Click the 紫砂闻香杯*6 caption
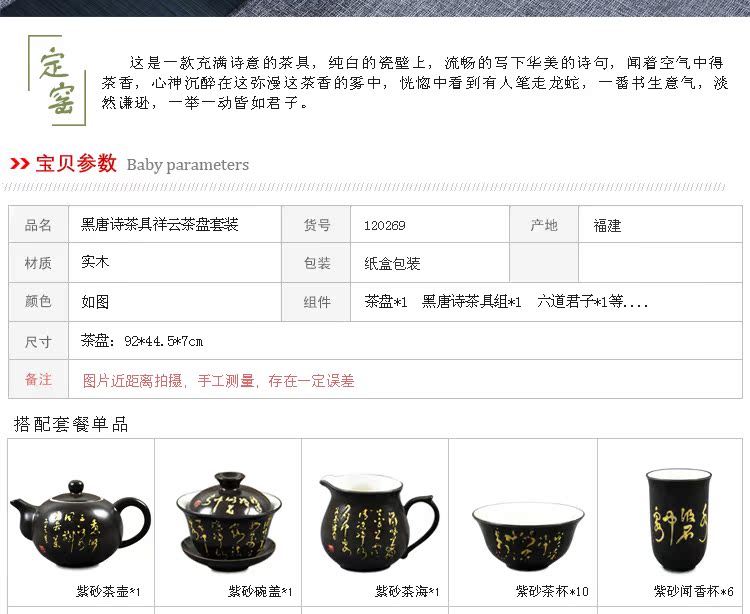 click(694, 592)
